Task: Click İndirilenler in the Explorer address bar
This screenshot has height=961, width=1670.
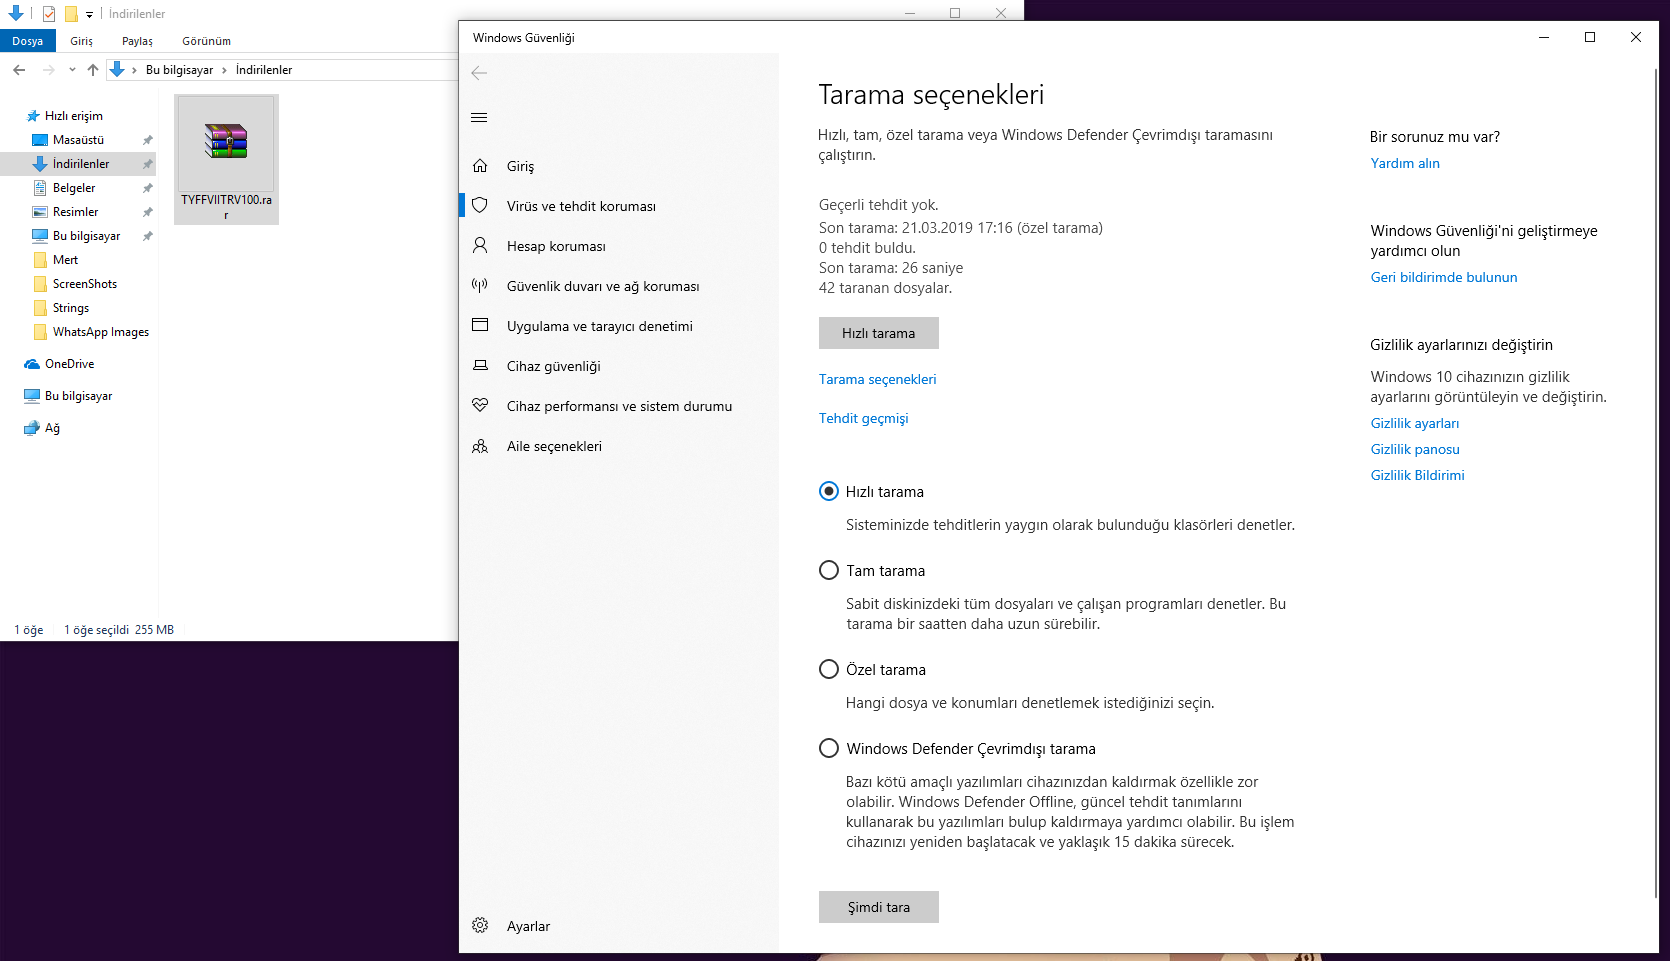Action: (x=264, y=70)
